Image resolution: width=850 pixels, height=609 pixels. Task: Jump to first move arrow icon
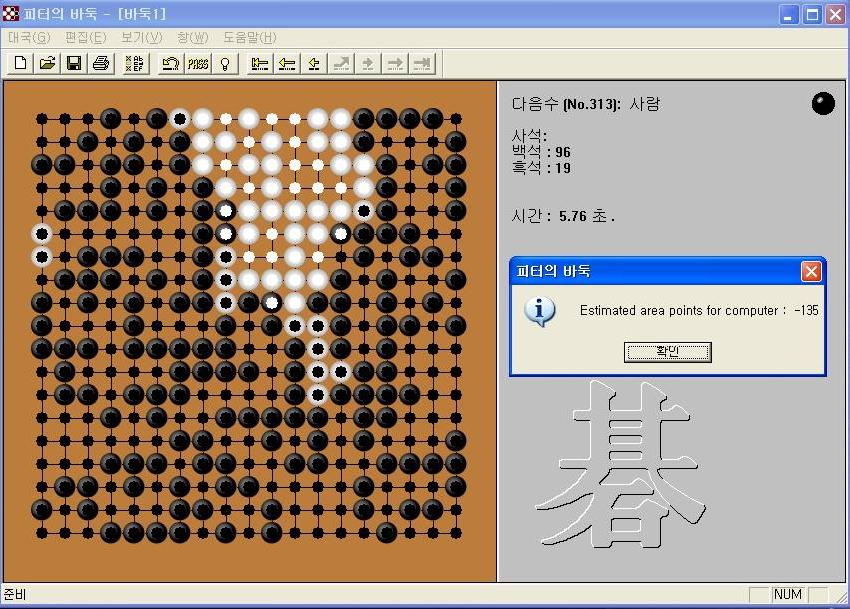click(x=260, y=64)
